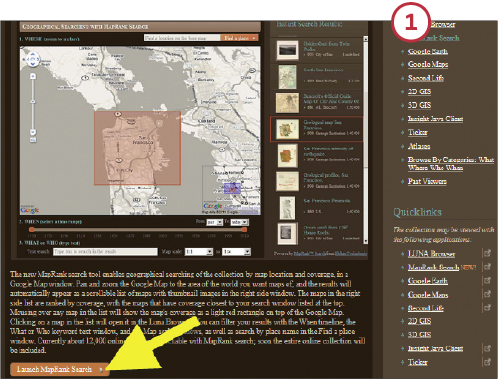This screenshot has width=498, height=379.
Task: Expand the minimum map scale dropdown
Action: (x=199, y=252)
